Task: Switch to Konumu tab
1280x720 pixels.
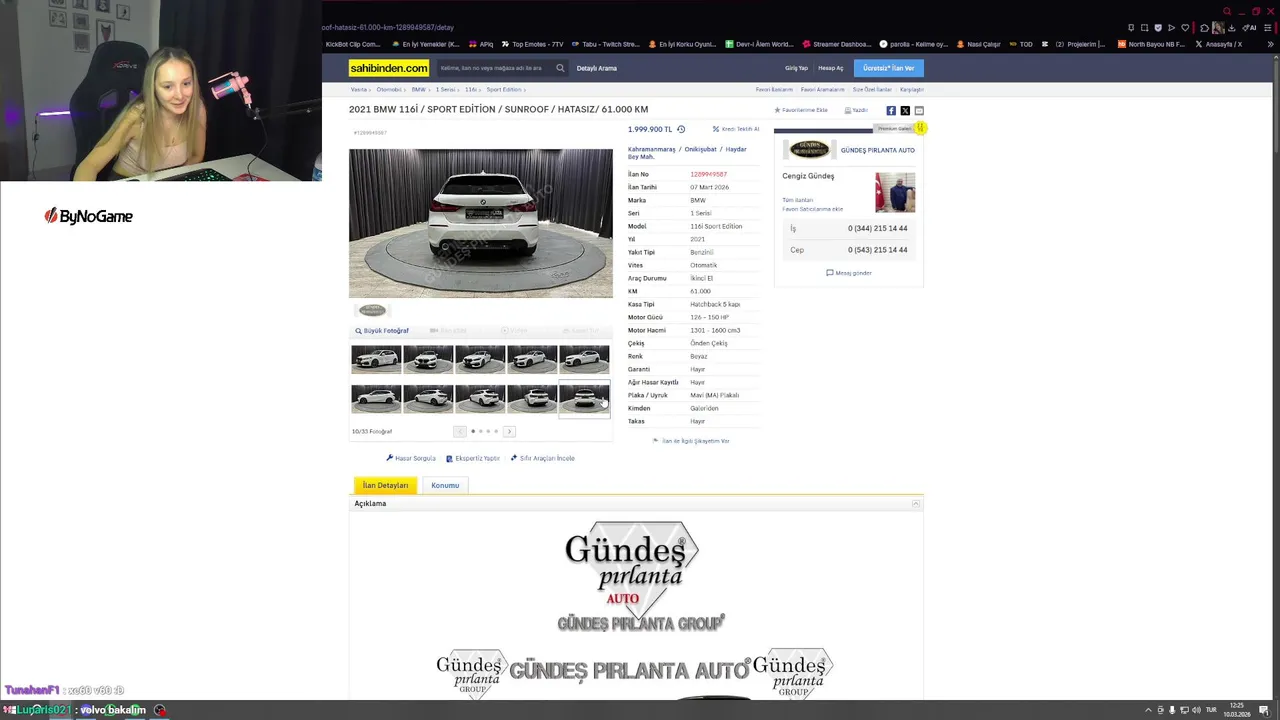Action: [445, 485]
